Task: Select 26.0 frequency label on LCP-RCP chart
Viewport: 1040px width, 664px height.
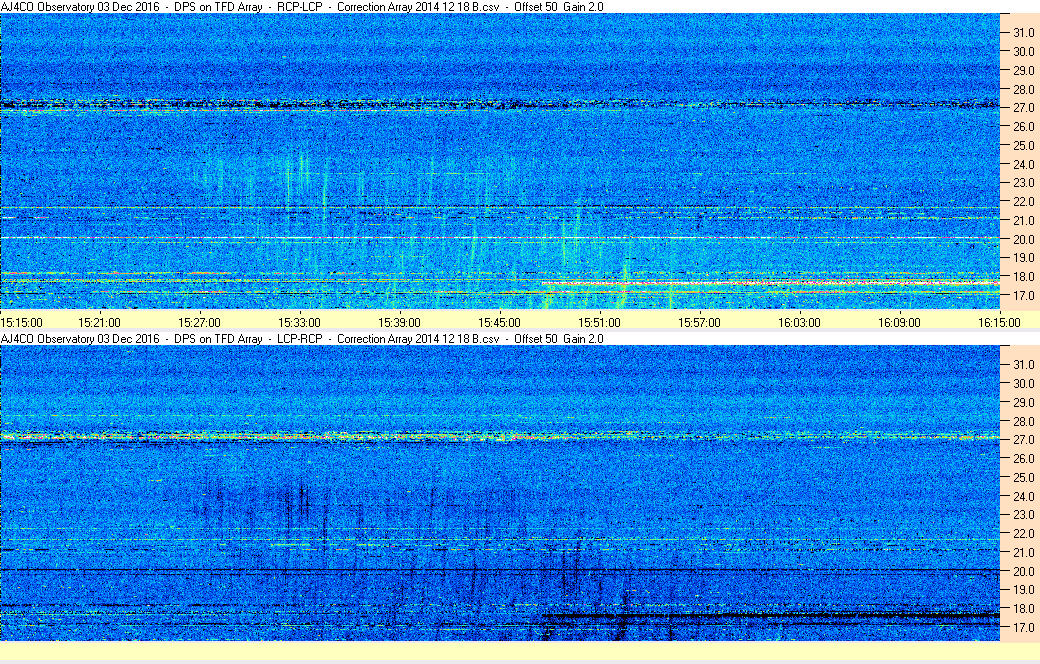Action: pyautogui.click(x=1023, y=458)
